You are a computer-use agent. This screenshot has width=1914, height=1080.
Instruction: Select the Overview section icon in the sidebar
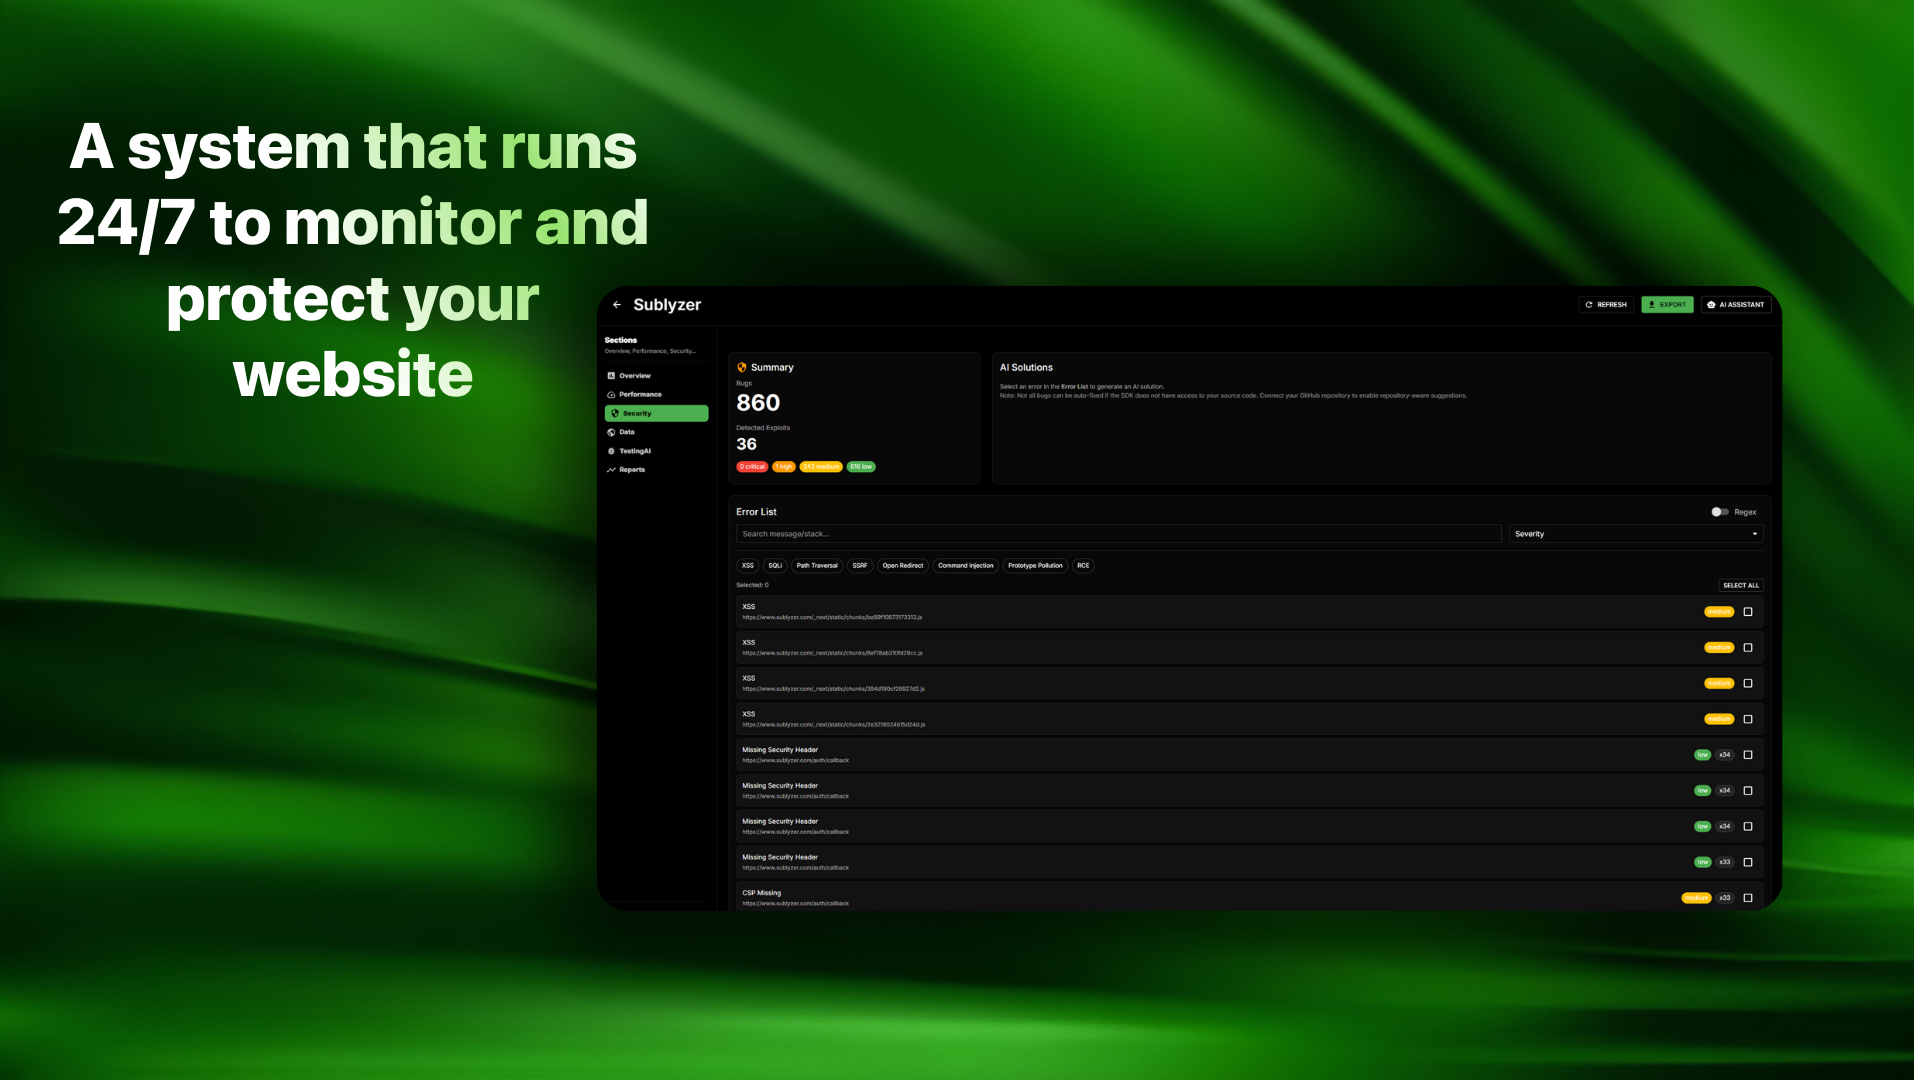[x=611, y=375]
